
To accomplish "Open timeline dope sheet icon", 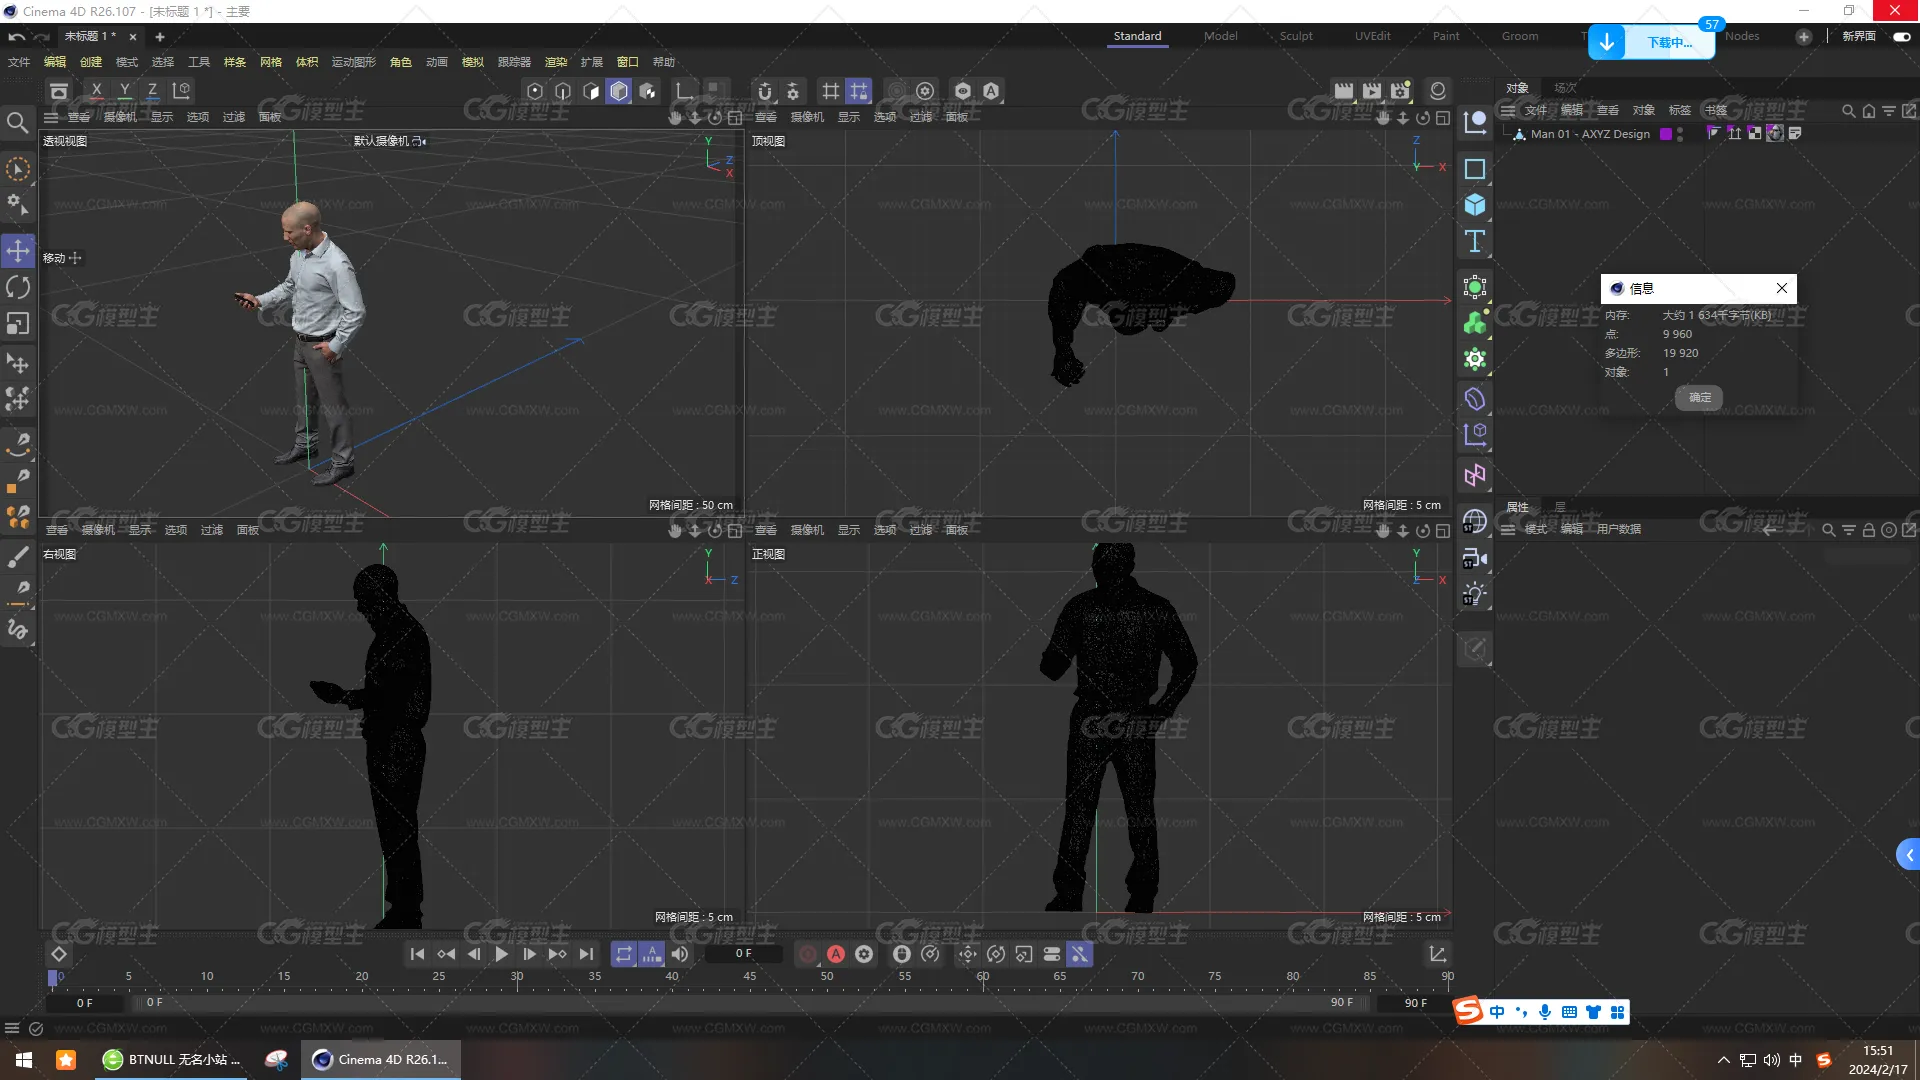I will pos(1437,954).
